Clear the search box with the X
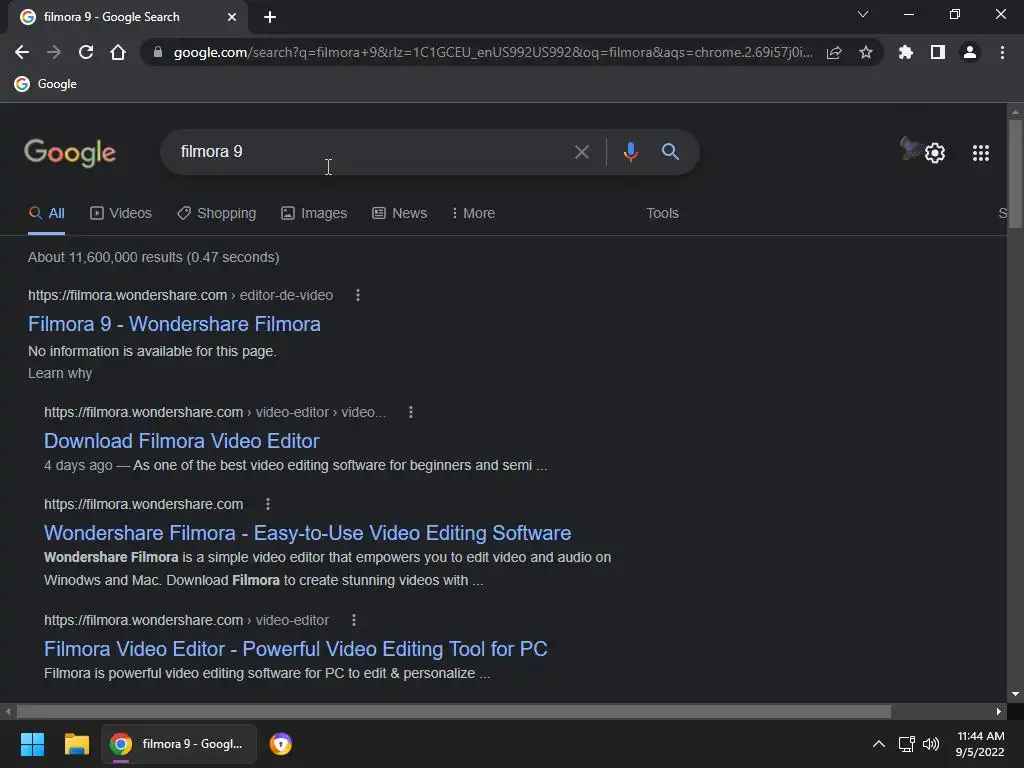1024x768 pixels. click(x=581, y=152)
